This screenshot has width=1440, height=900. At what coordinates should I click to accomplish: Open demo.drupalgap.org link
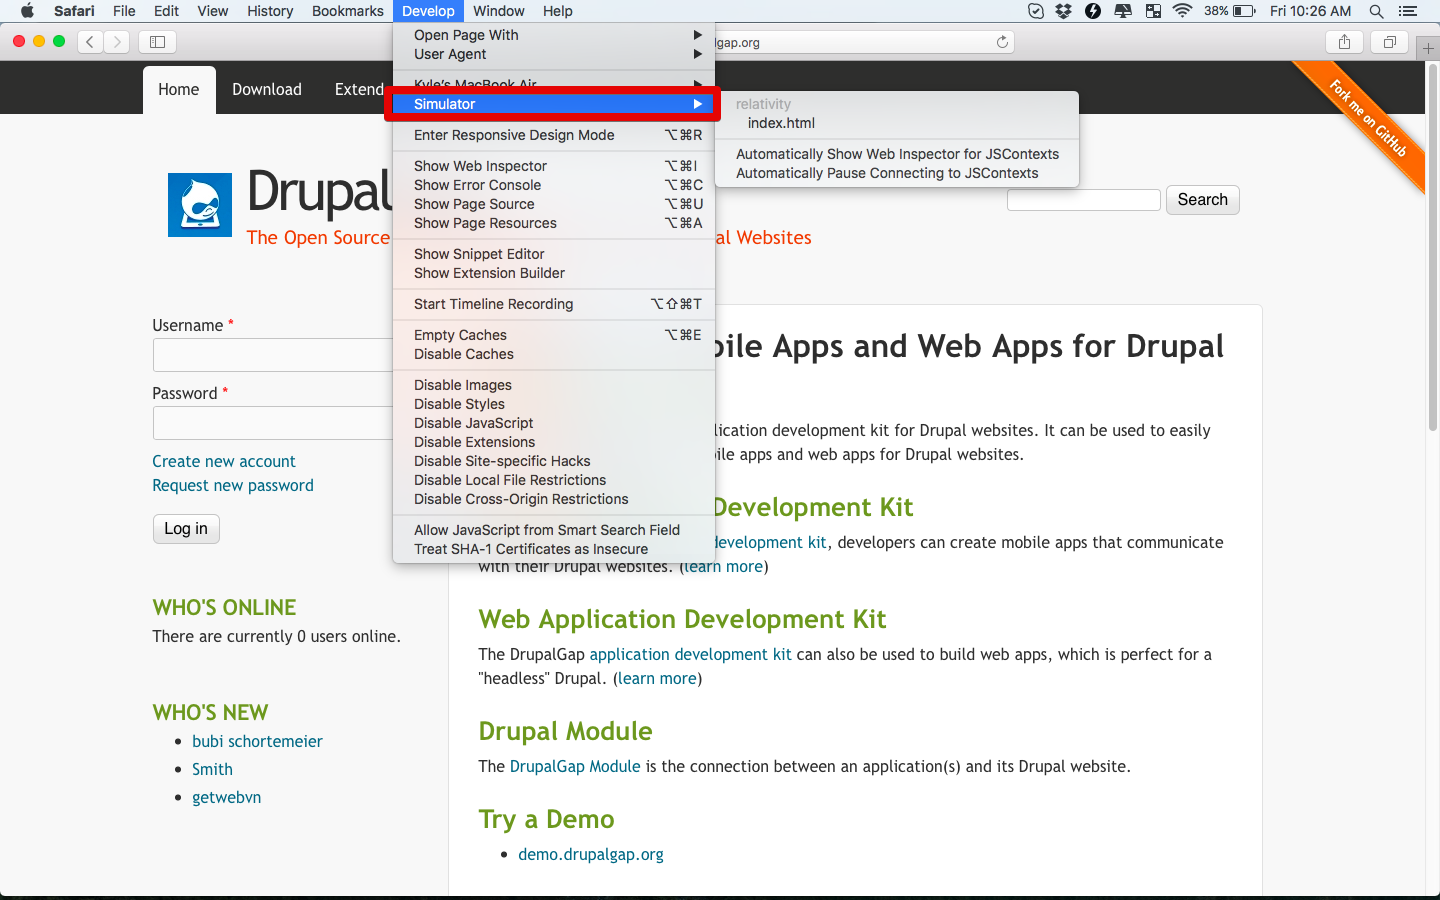pyautogui.click(x=591, y=854)
